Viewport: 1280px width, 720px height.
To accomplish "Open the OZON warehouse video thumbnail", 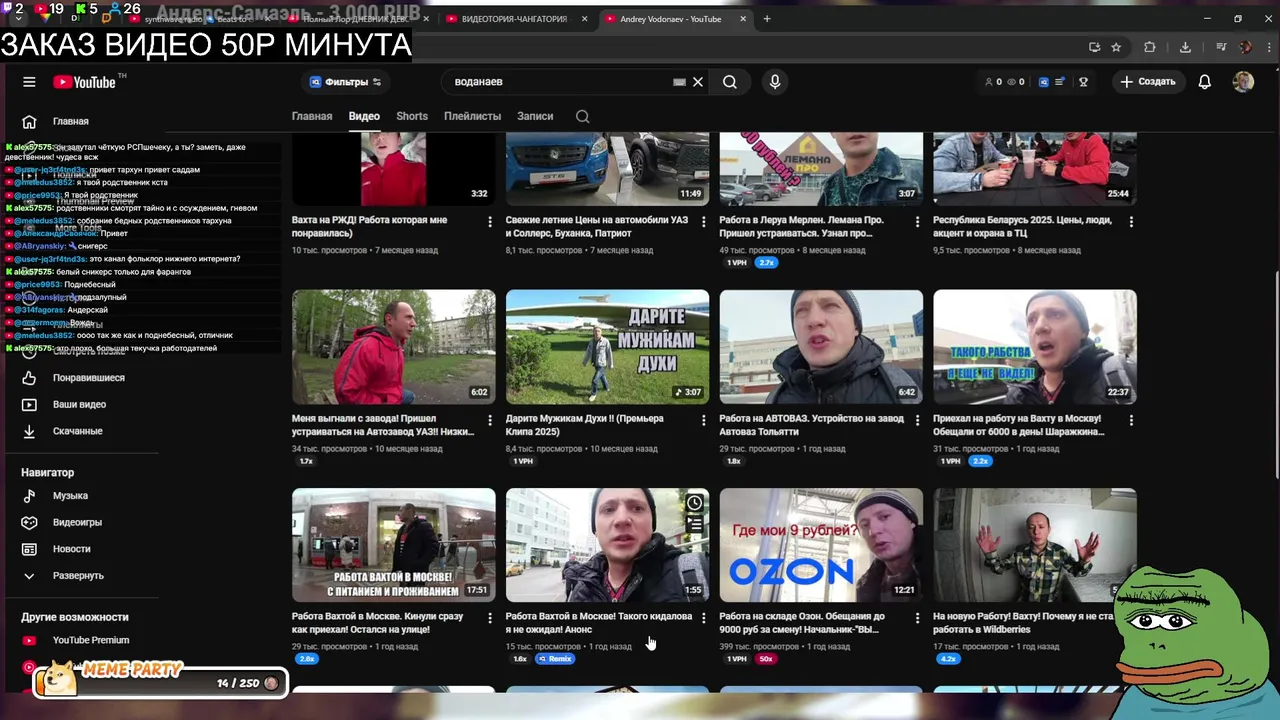I will pyautogui.click(x=821, y=545).
